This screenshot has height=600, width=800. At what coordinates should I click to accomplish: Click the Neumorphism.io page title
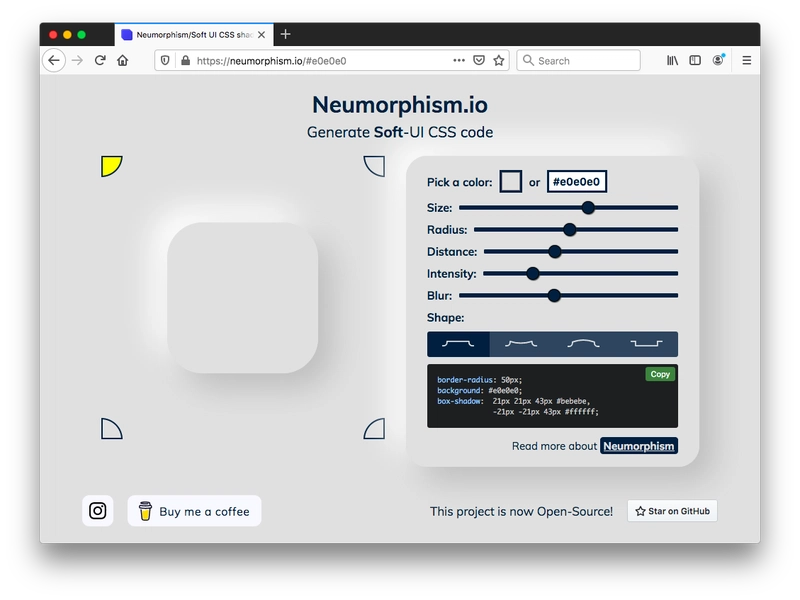[x=400, y=105]
